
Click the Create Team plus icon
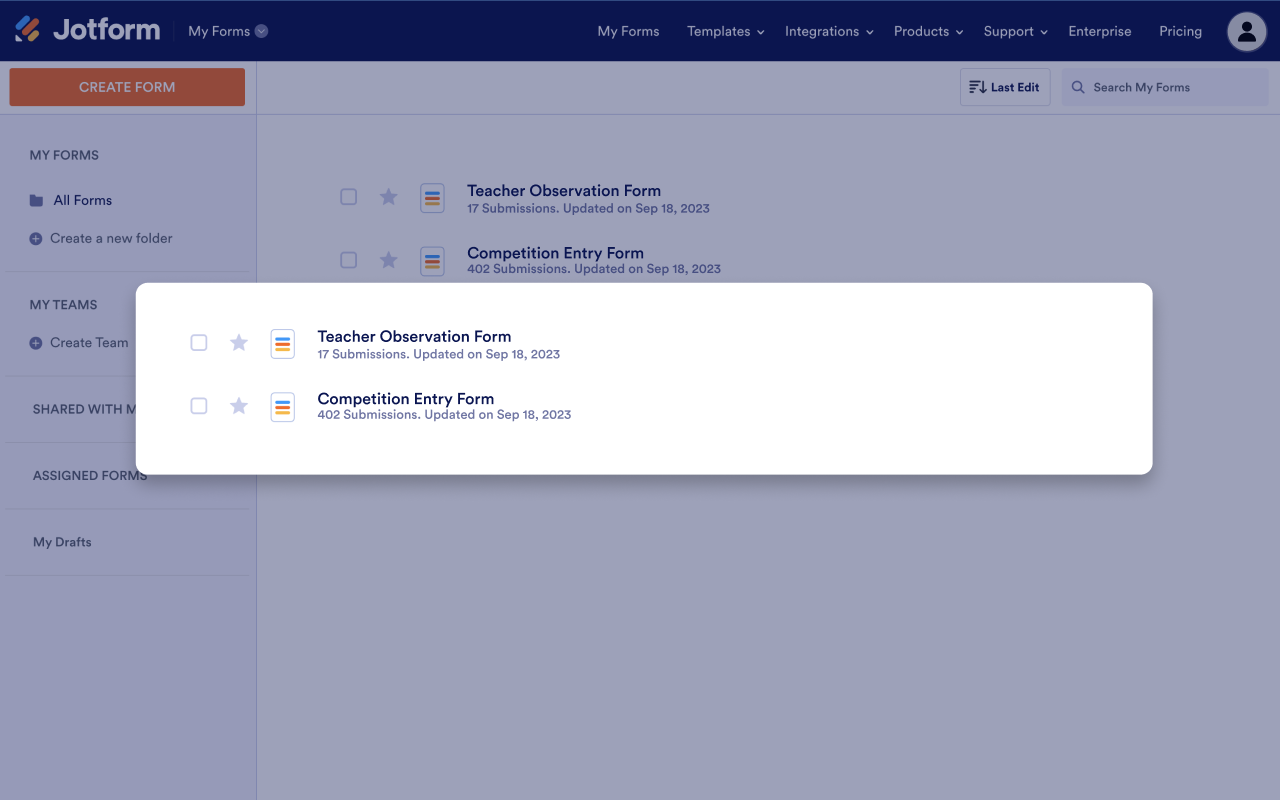[38, 342]
